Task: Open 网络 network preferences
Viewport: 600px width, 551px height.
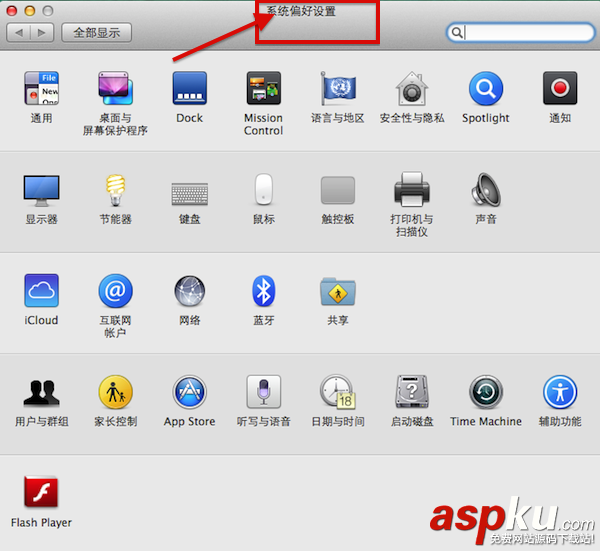Action: tap(189, 290)
